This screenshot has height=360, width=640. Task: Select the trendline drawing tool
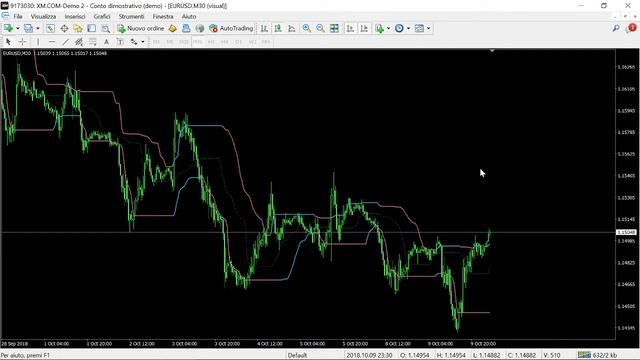click(x=65, y=42)
